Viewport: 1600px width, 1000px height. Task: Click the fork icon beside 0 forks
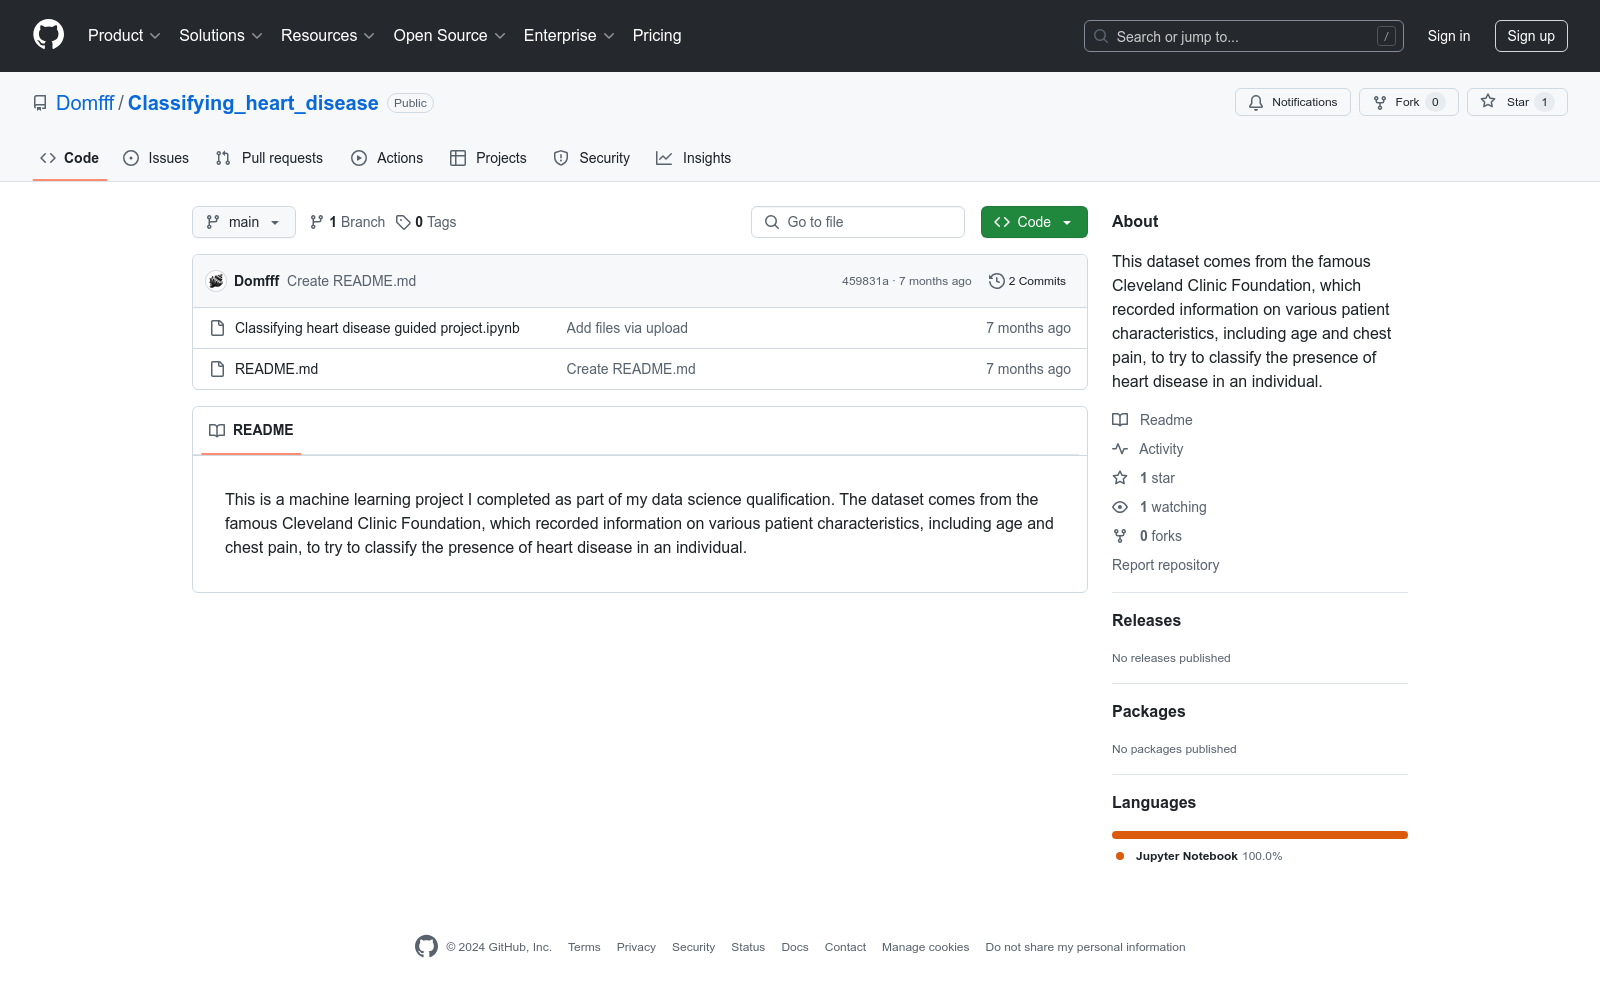(x=1120, y=536)
